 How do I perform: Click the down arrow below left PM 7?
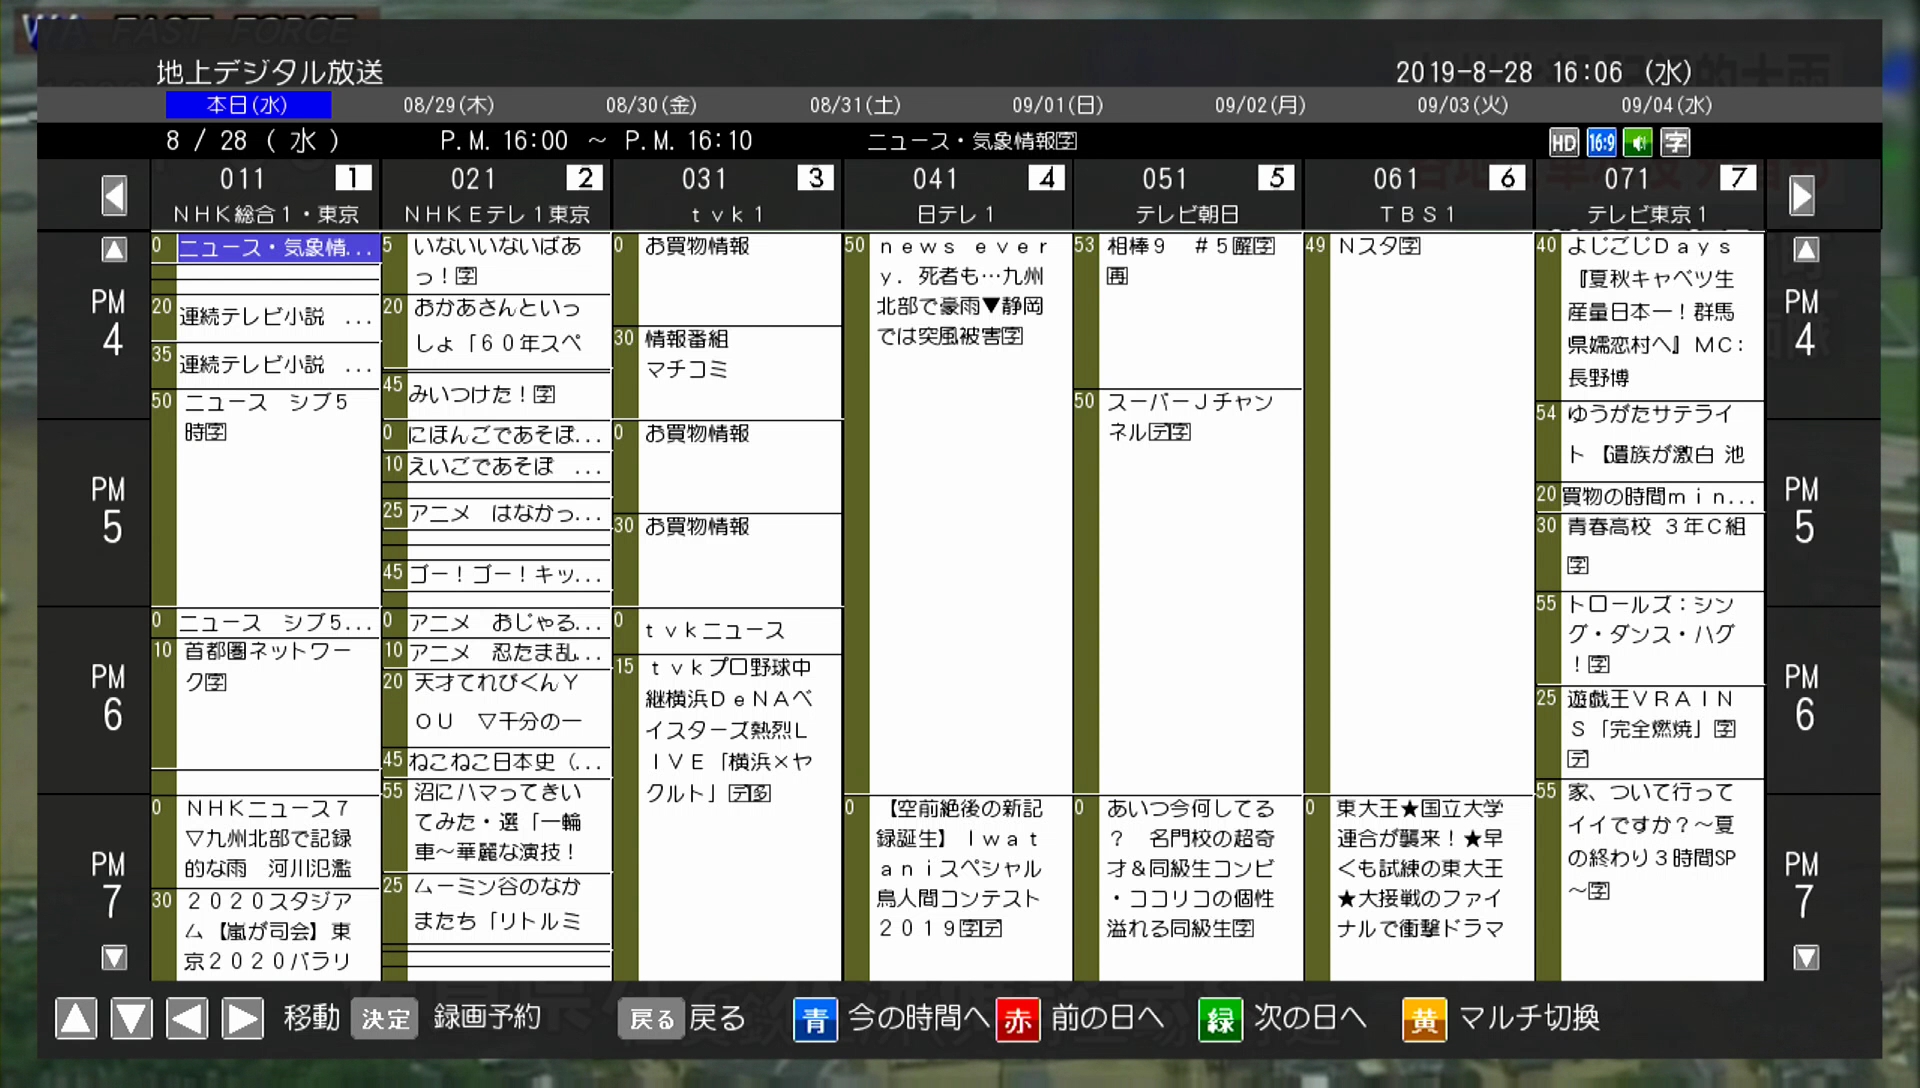[x=114, y=957]
